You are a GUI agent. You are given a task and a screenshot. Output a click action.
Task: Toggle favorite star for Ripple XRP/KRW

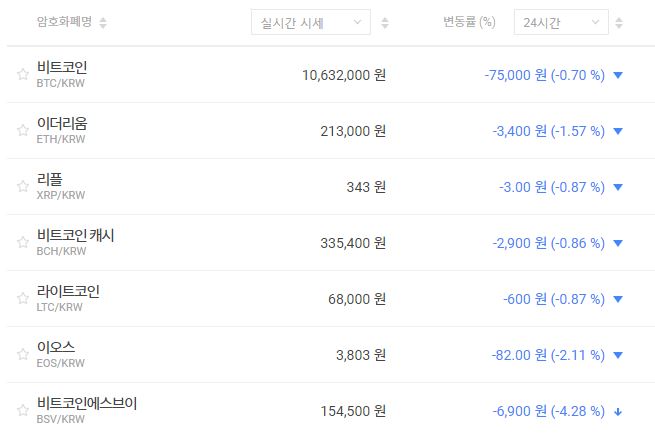pos(23,186)
